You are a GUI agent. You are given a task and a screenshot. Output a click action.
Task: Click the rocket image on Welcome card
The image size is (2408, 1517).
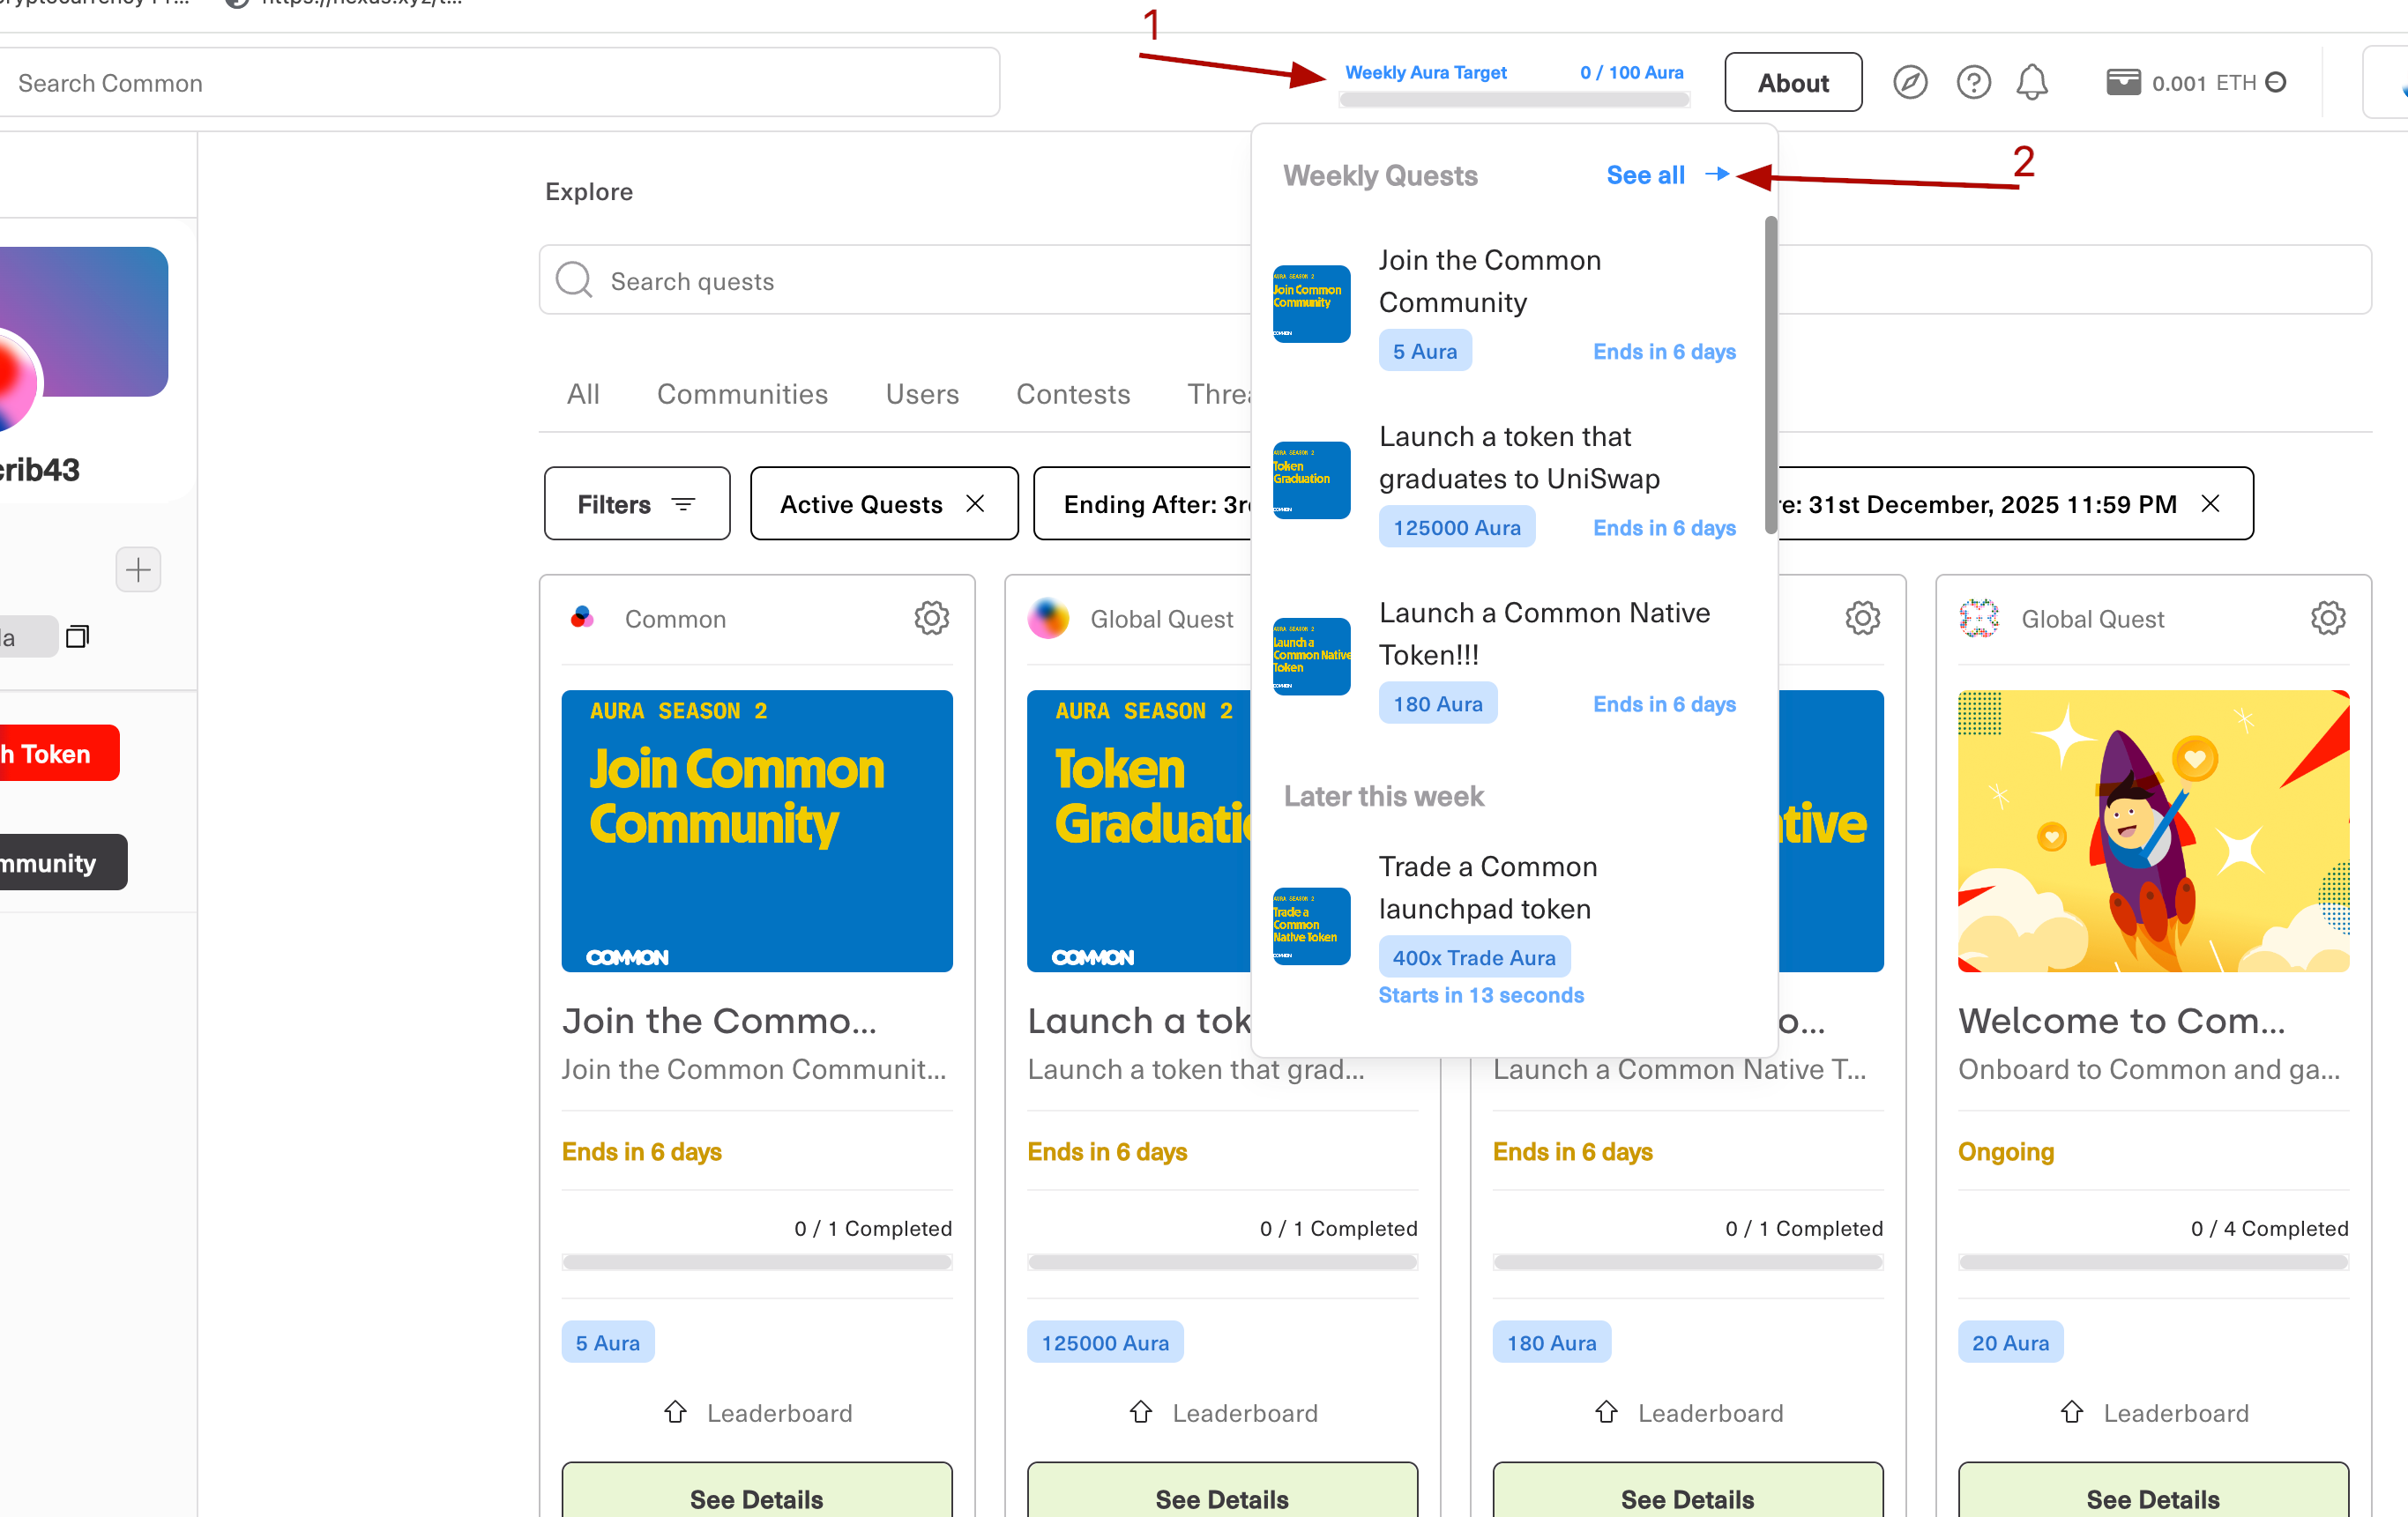point(2153,830)
